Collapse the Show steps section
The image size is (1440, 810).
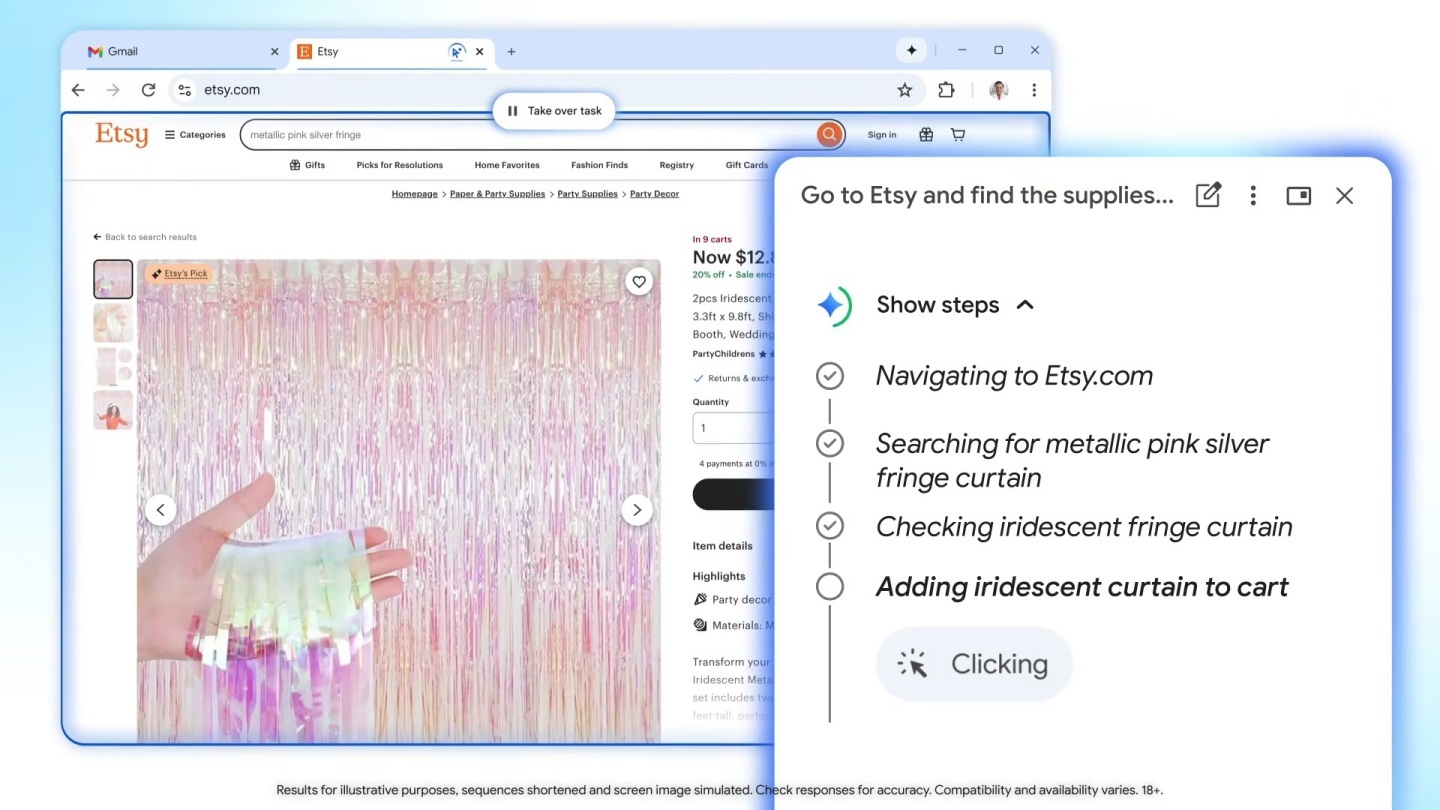[x=1025, y=305]
